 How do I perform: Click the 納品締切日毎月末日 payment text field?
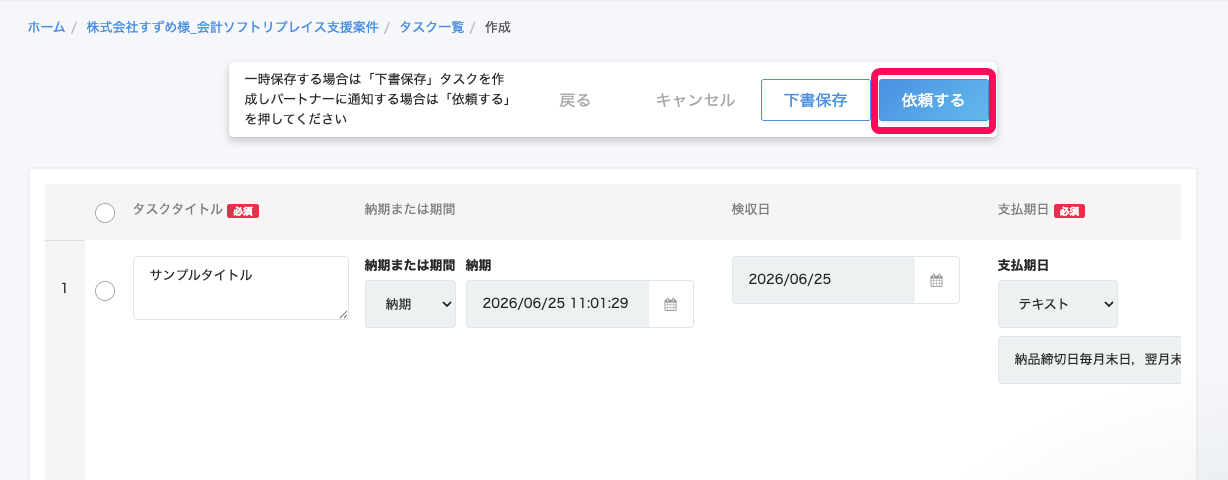coord(1089,360)
